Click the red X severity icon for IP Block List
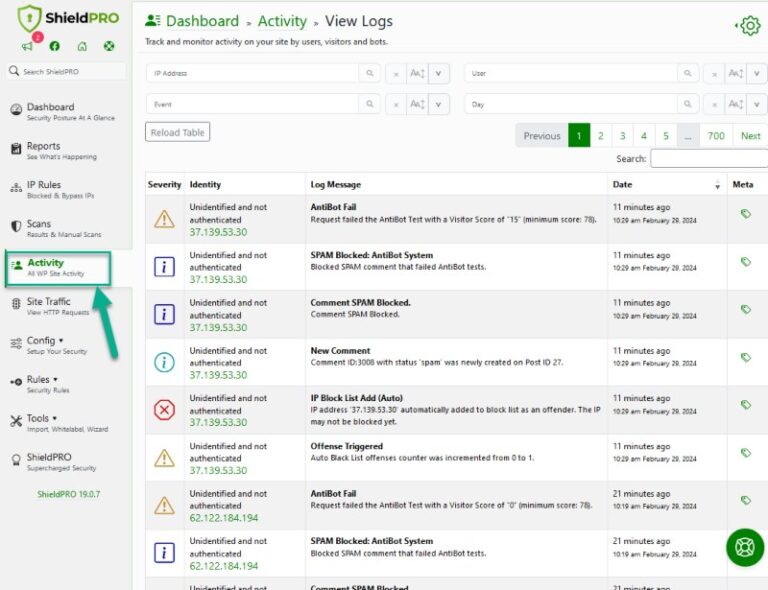Viewport: 768px width, 590px height. click(x=164, y=410)
